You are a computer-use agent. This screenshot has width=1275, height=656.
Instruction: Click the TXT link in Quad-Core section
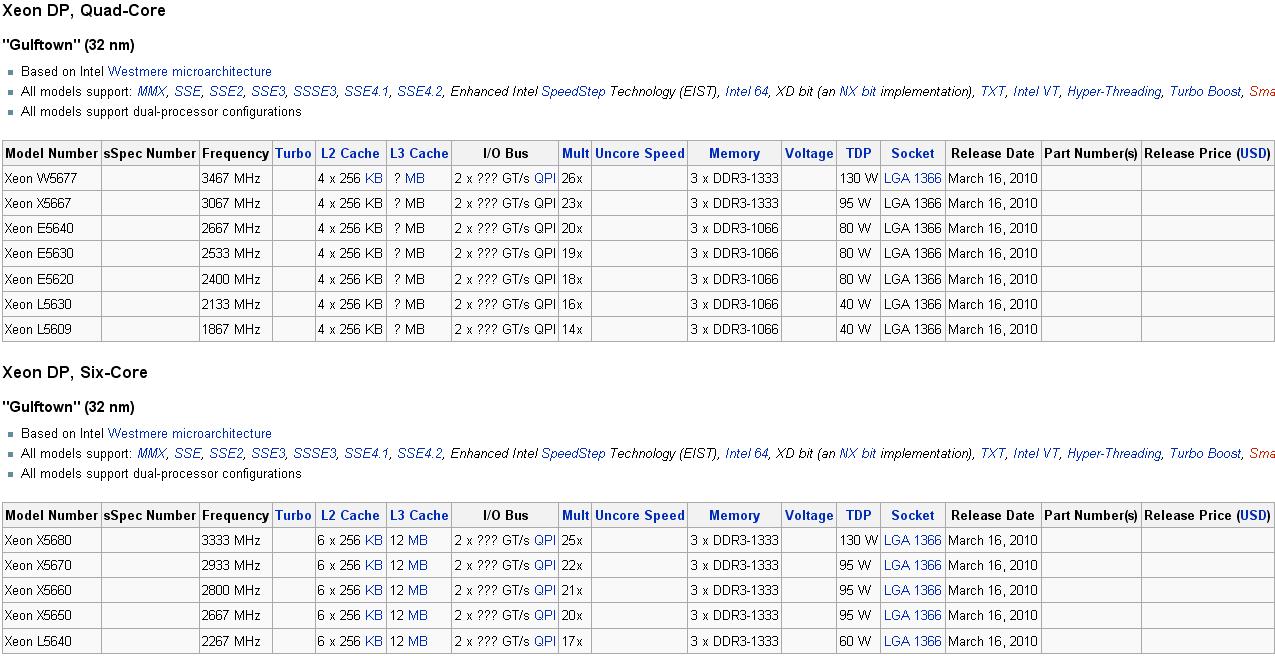pyautogui.click(x=992, y=92)
